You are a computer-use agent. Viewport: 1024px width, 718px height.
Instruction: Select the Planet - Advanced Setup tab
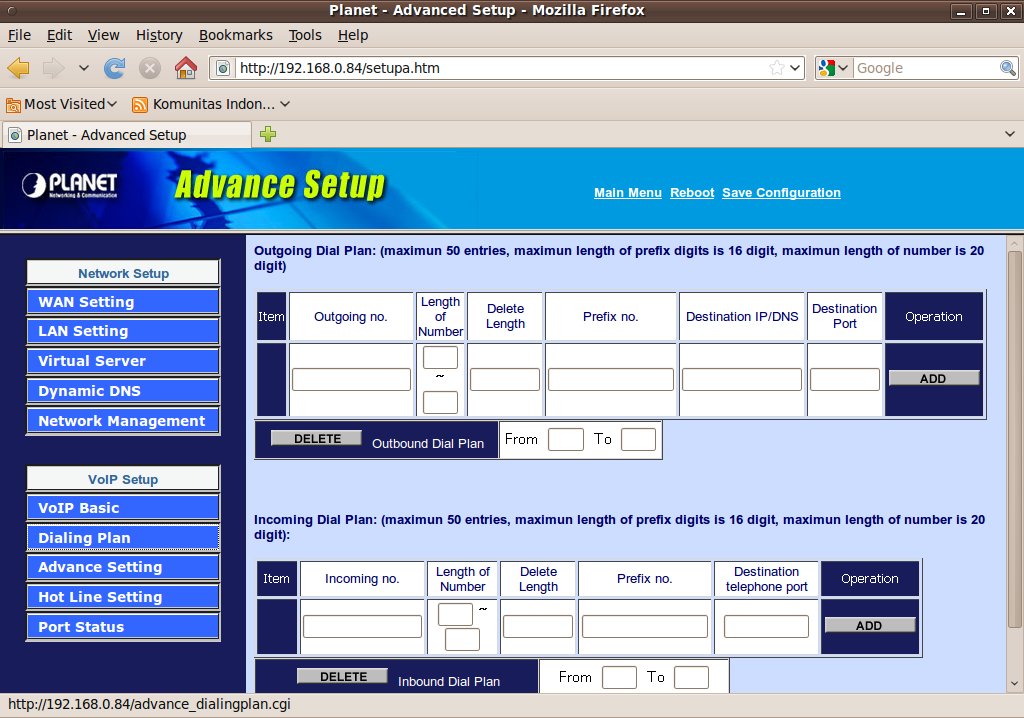pos(127,135)
